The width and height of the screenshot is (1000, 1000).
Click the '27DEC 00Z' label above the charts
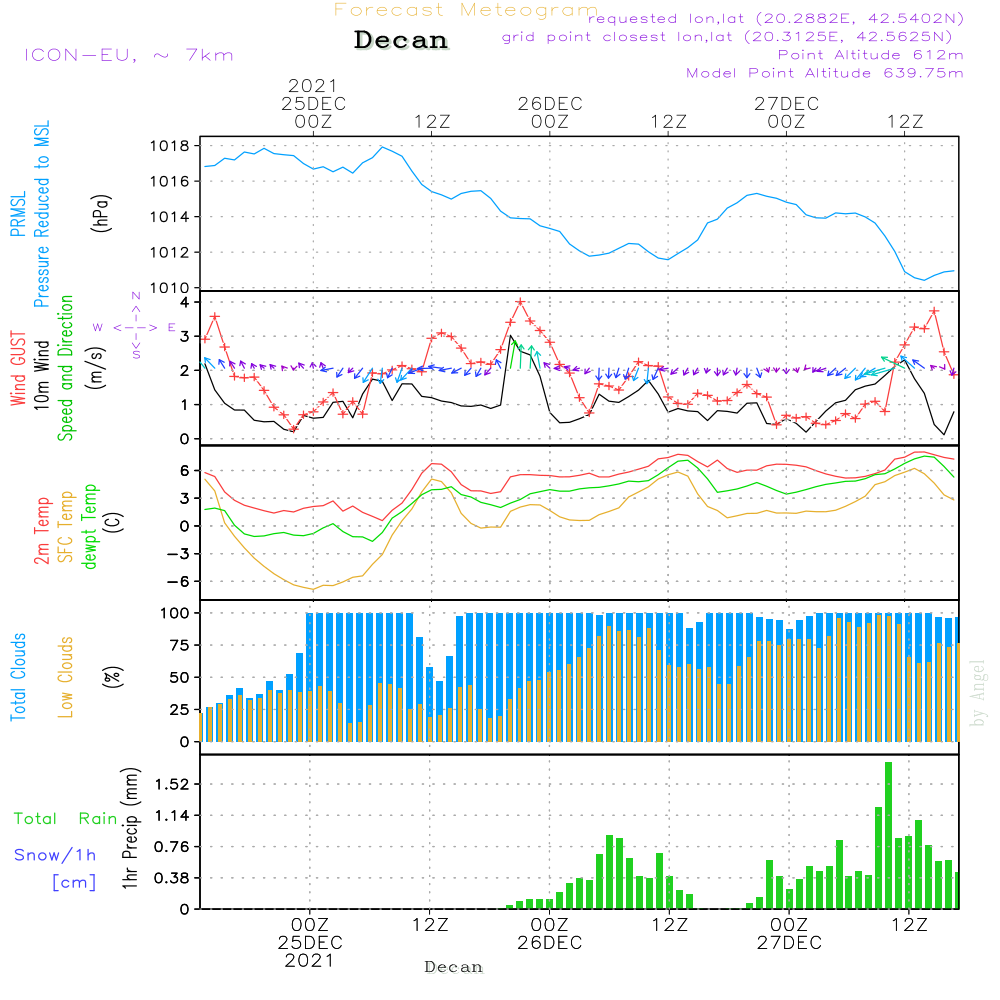[x=786, y=112]
